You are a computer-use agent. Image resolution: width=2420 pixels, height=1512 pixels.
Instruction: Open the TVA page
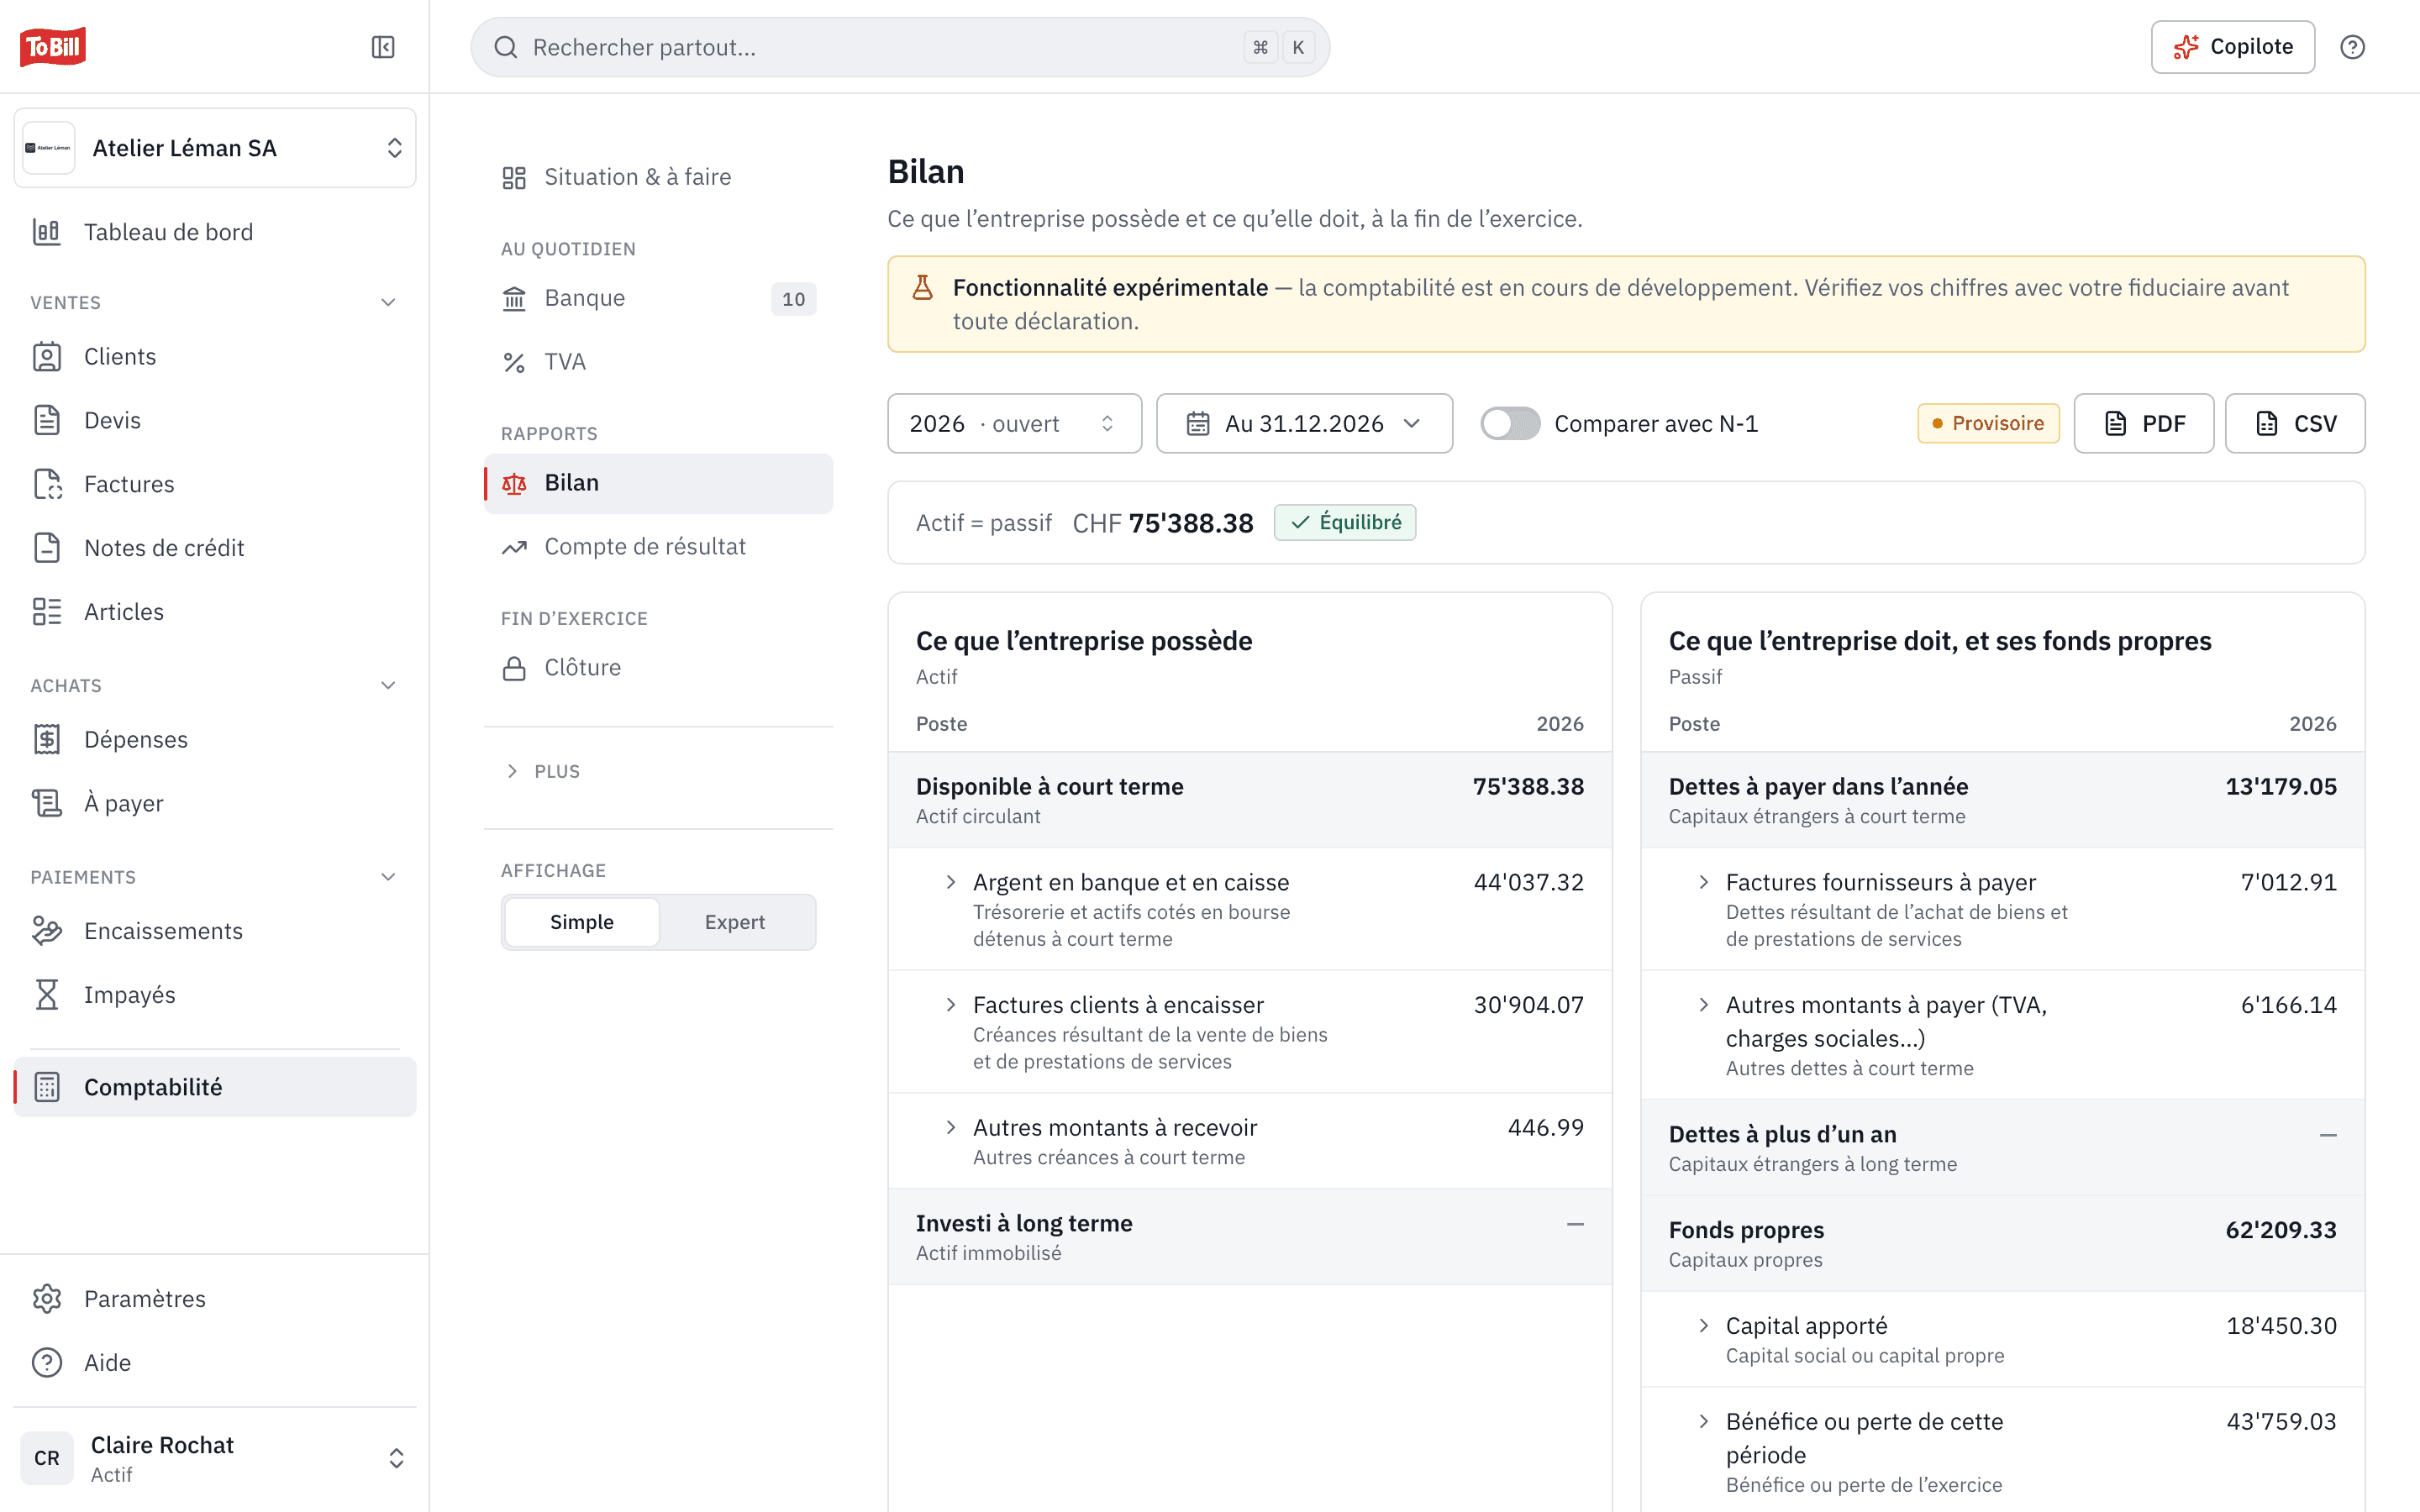[658, 362]
